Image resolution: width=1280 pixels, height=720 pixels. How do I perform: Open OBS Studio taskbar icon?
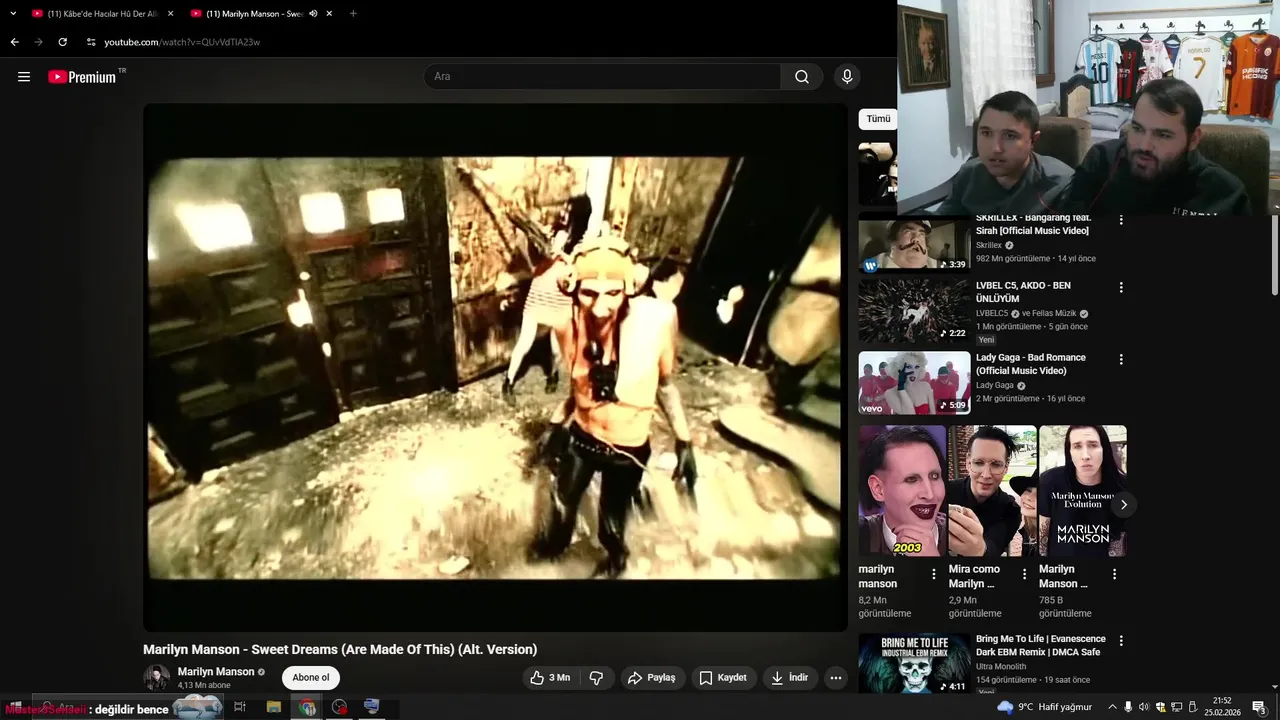pyautogui.click(x=340, y=707)
